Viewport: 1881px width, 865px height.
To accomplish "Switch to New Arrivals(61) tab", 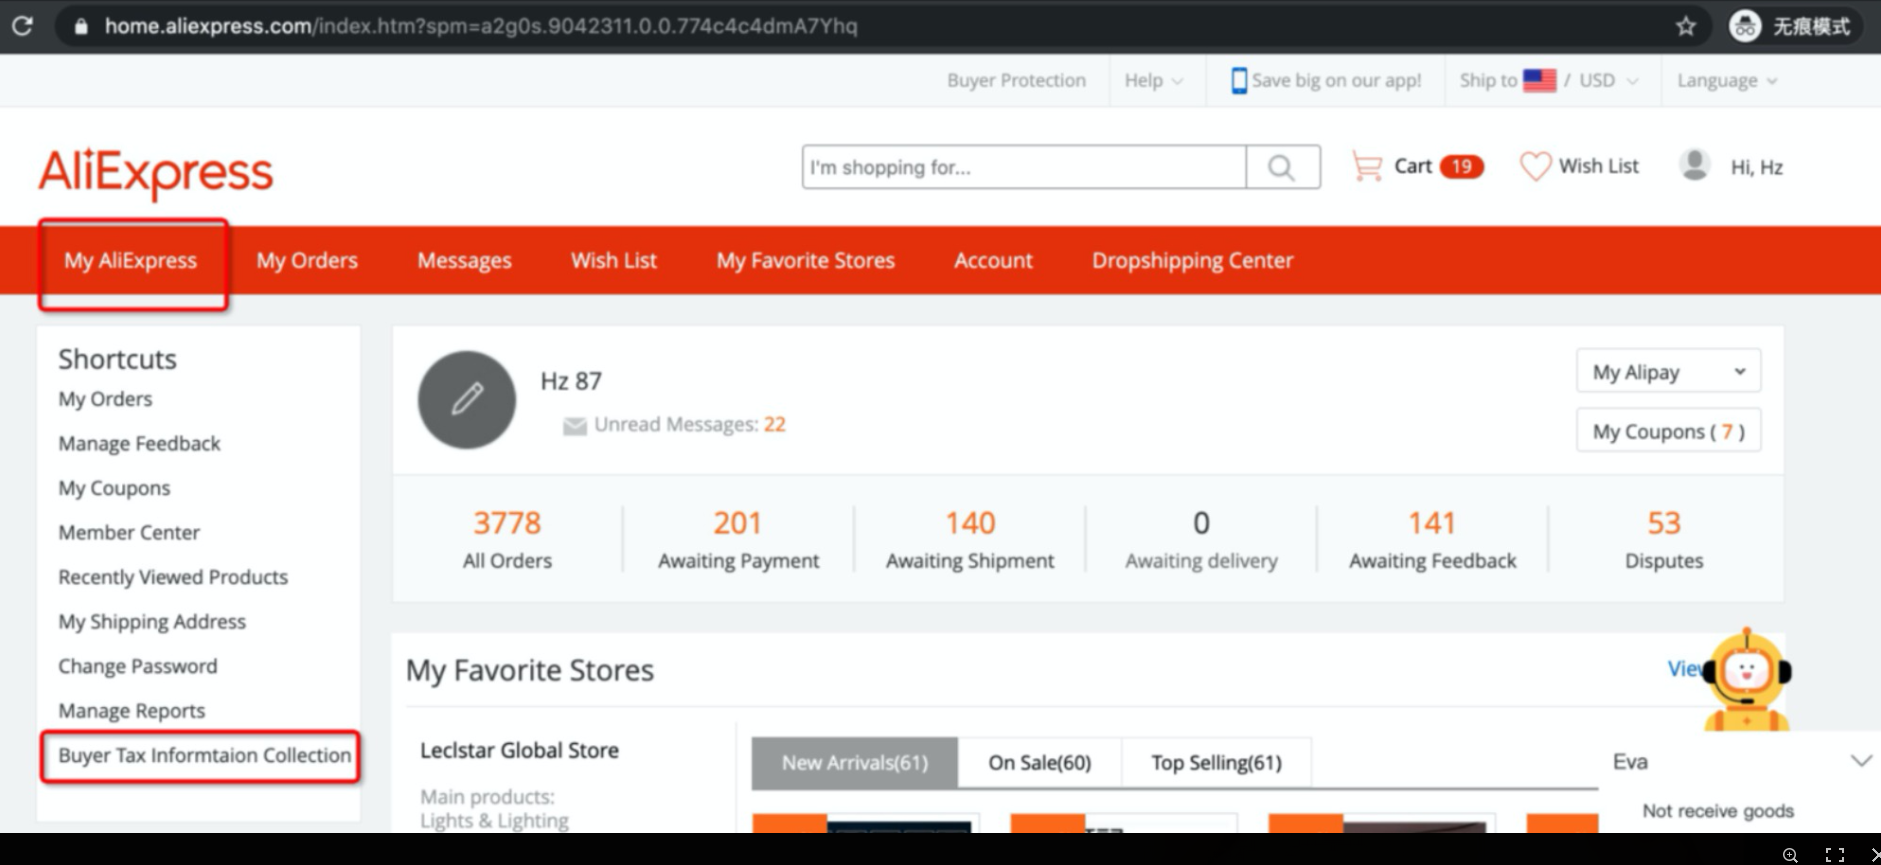I will pyautogui.click(x=855, y=763).
